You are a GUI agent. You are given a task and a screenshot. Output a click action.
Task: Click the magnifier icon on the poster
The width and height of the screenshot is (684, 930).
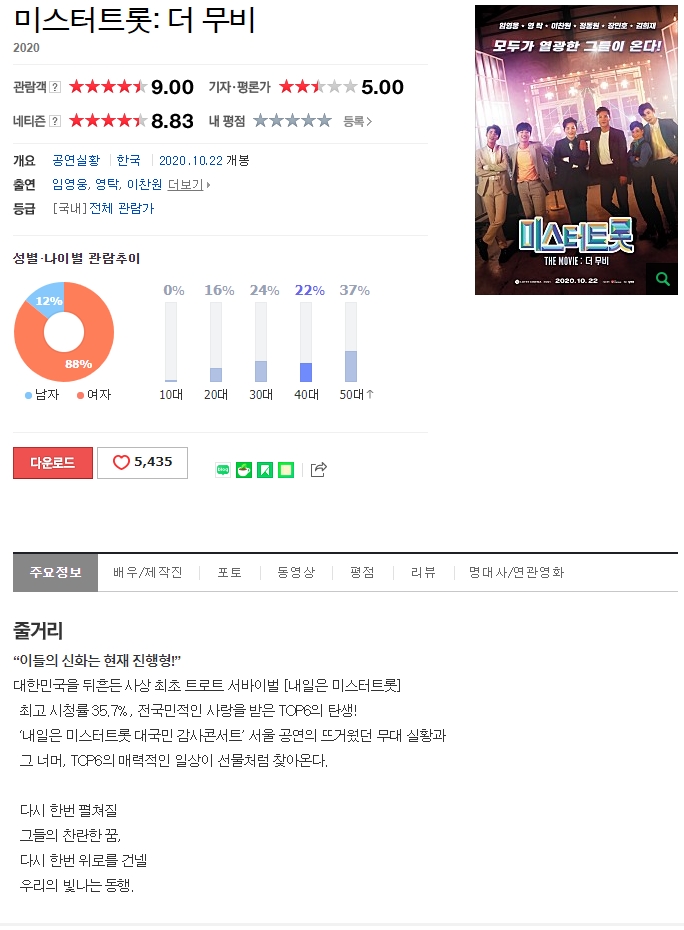click(662, 279)
